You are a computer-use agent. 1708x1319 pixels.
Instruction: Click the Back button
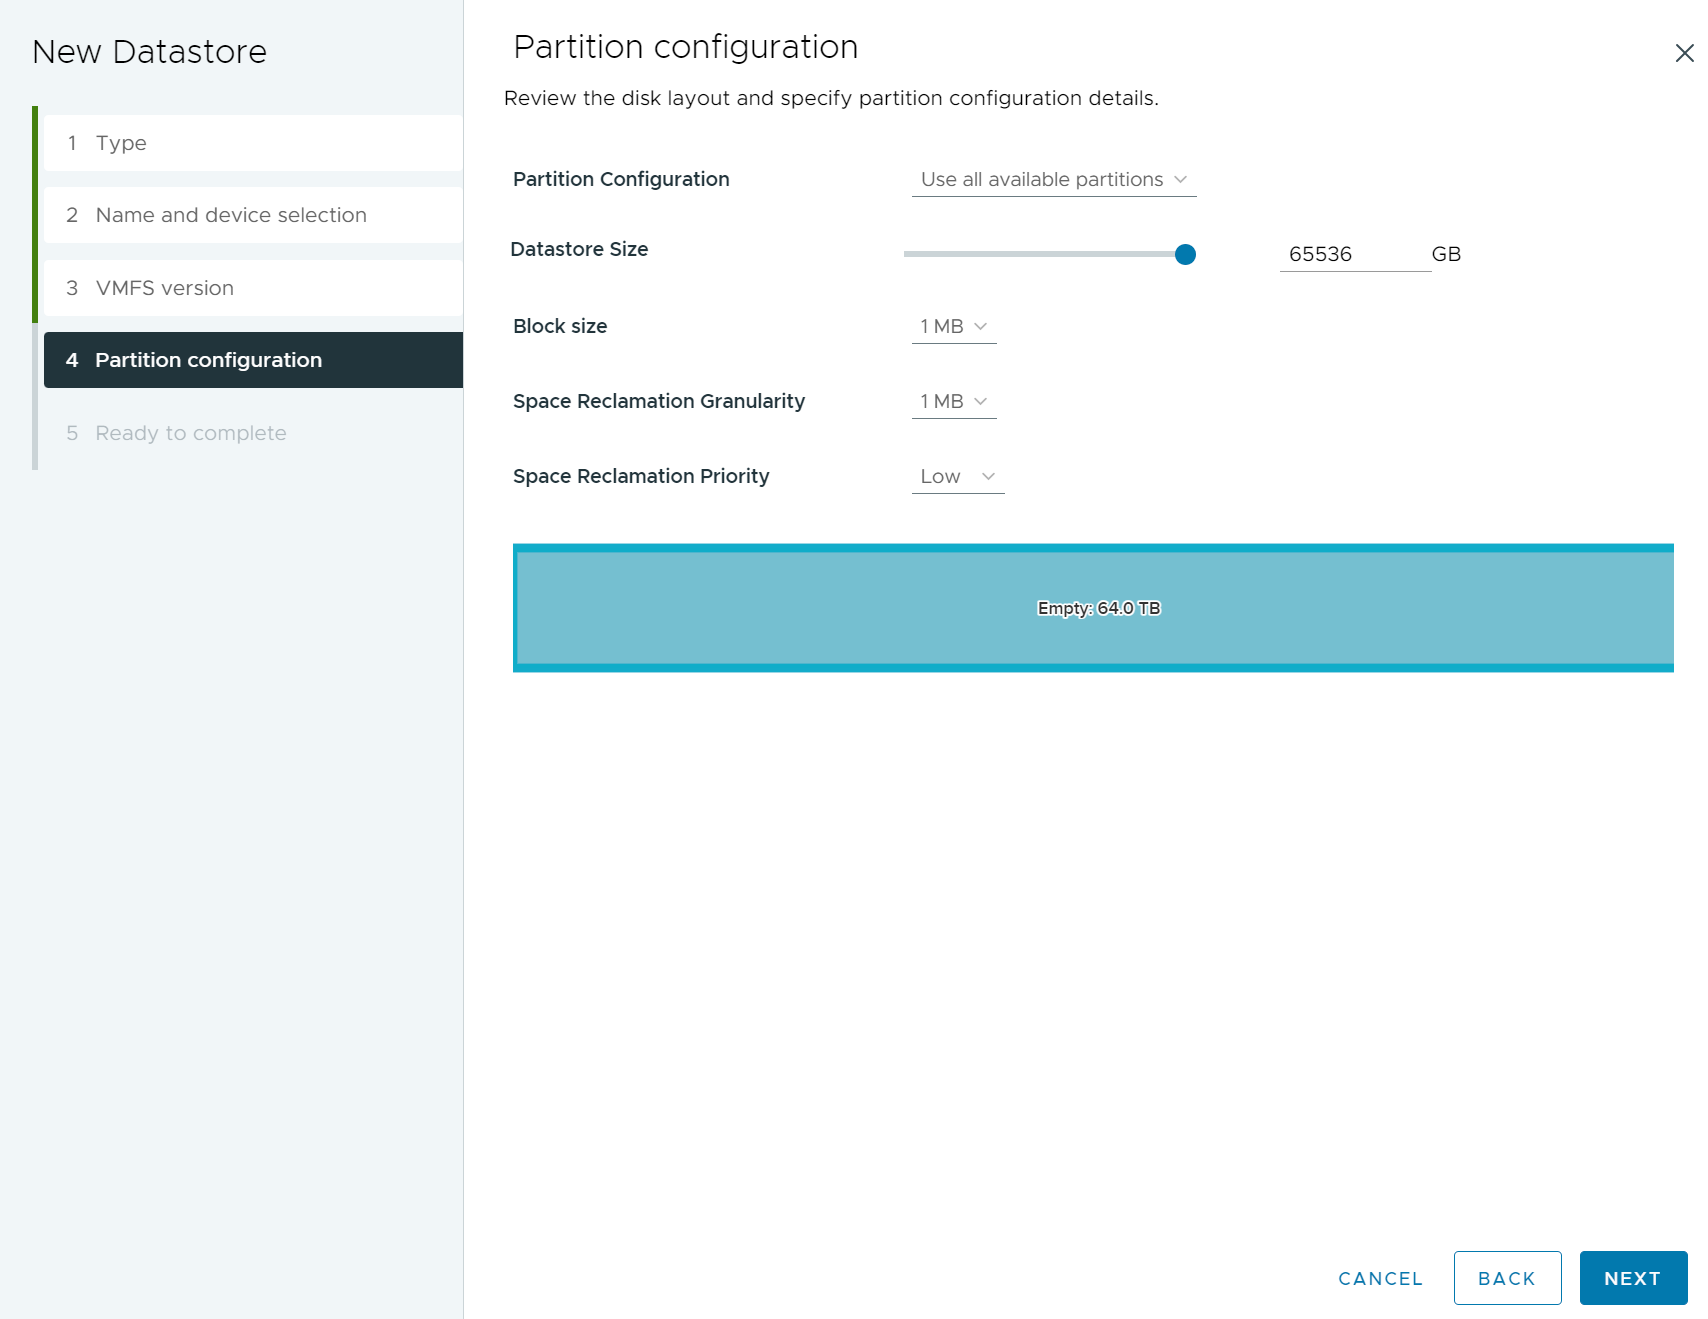coord(1507,1278)
